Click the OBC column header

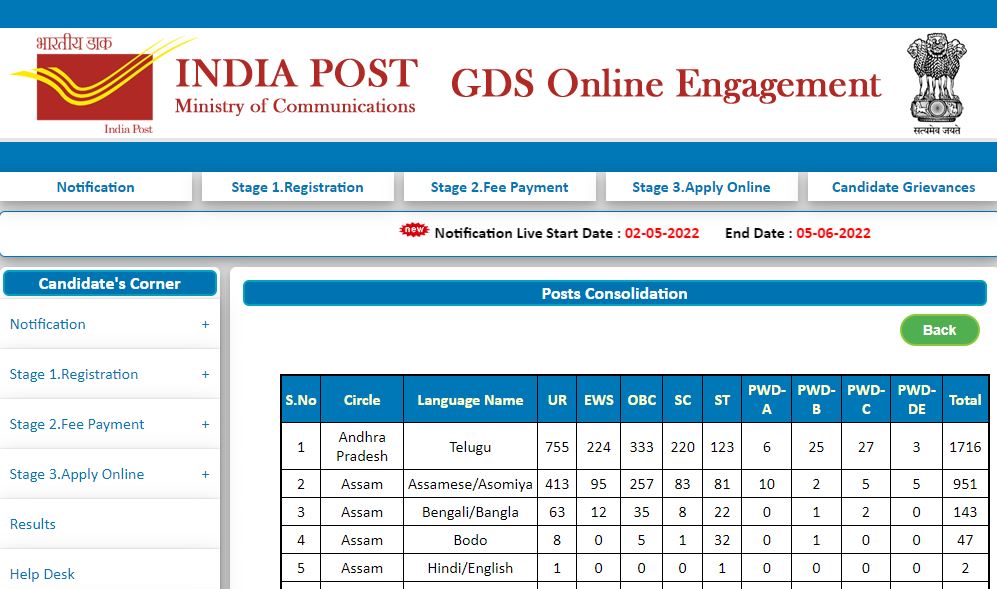click(642, 399)
